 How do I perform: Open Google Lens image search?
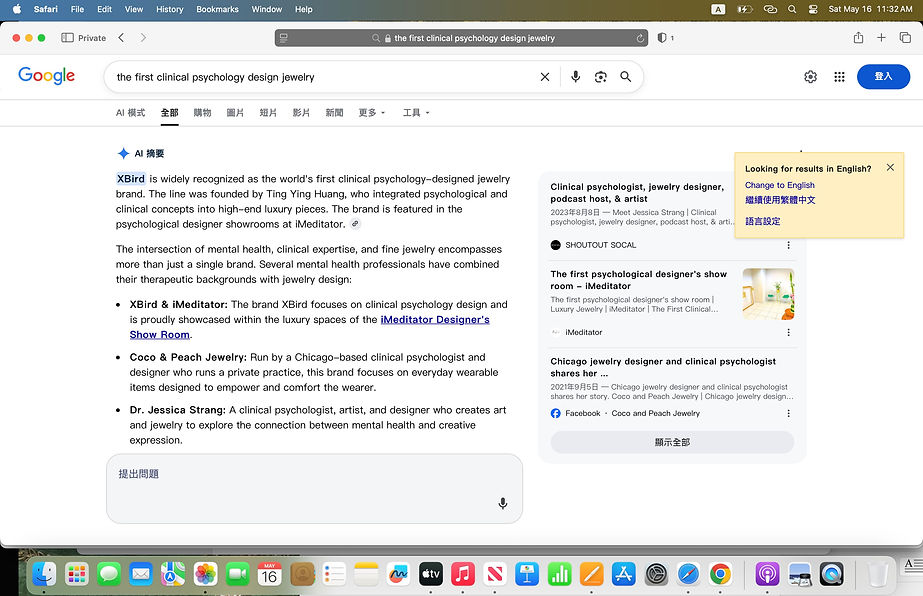600,77
